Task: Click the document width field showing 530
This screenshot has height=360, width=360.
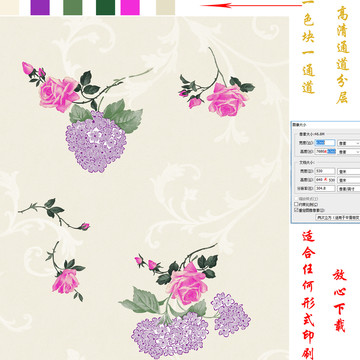Action: [325, 171]
